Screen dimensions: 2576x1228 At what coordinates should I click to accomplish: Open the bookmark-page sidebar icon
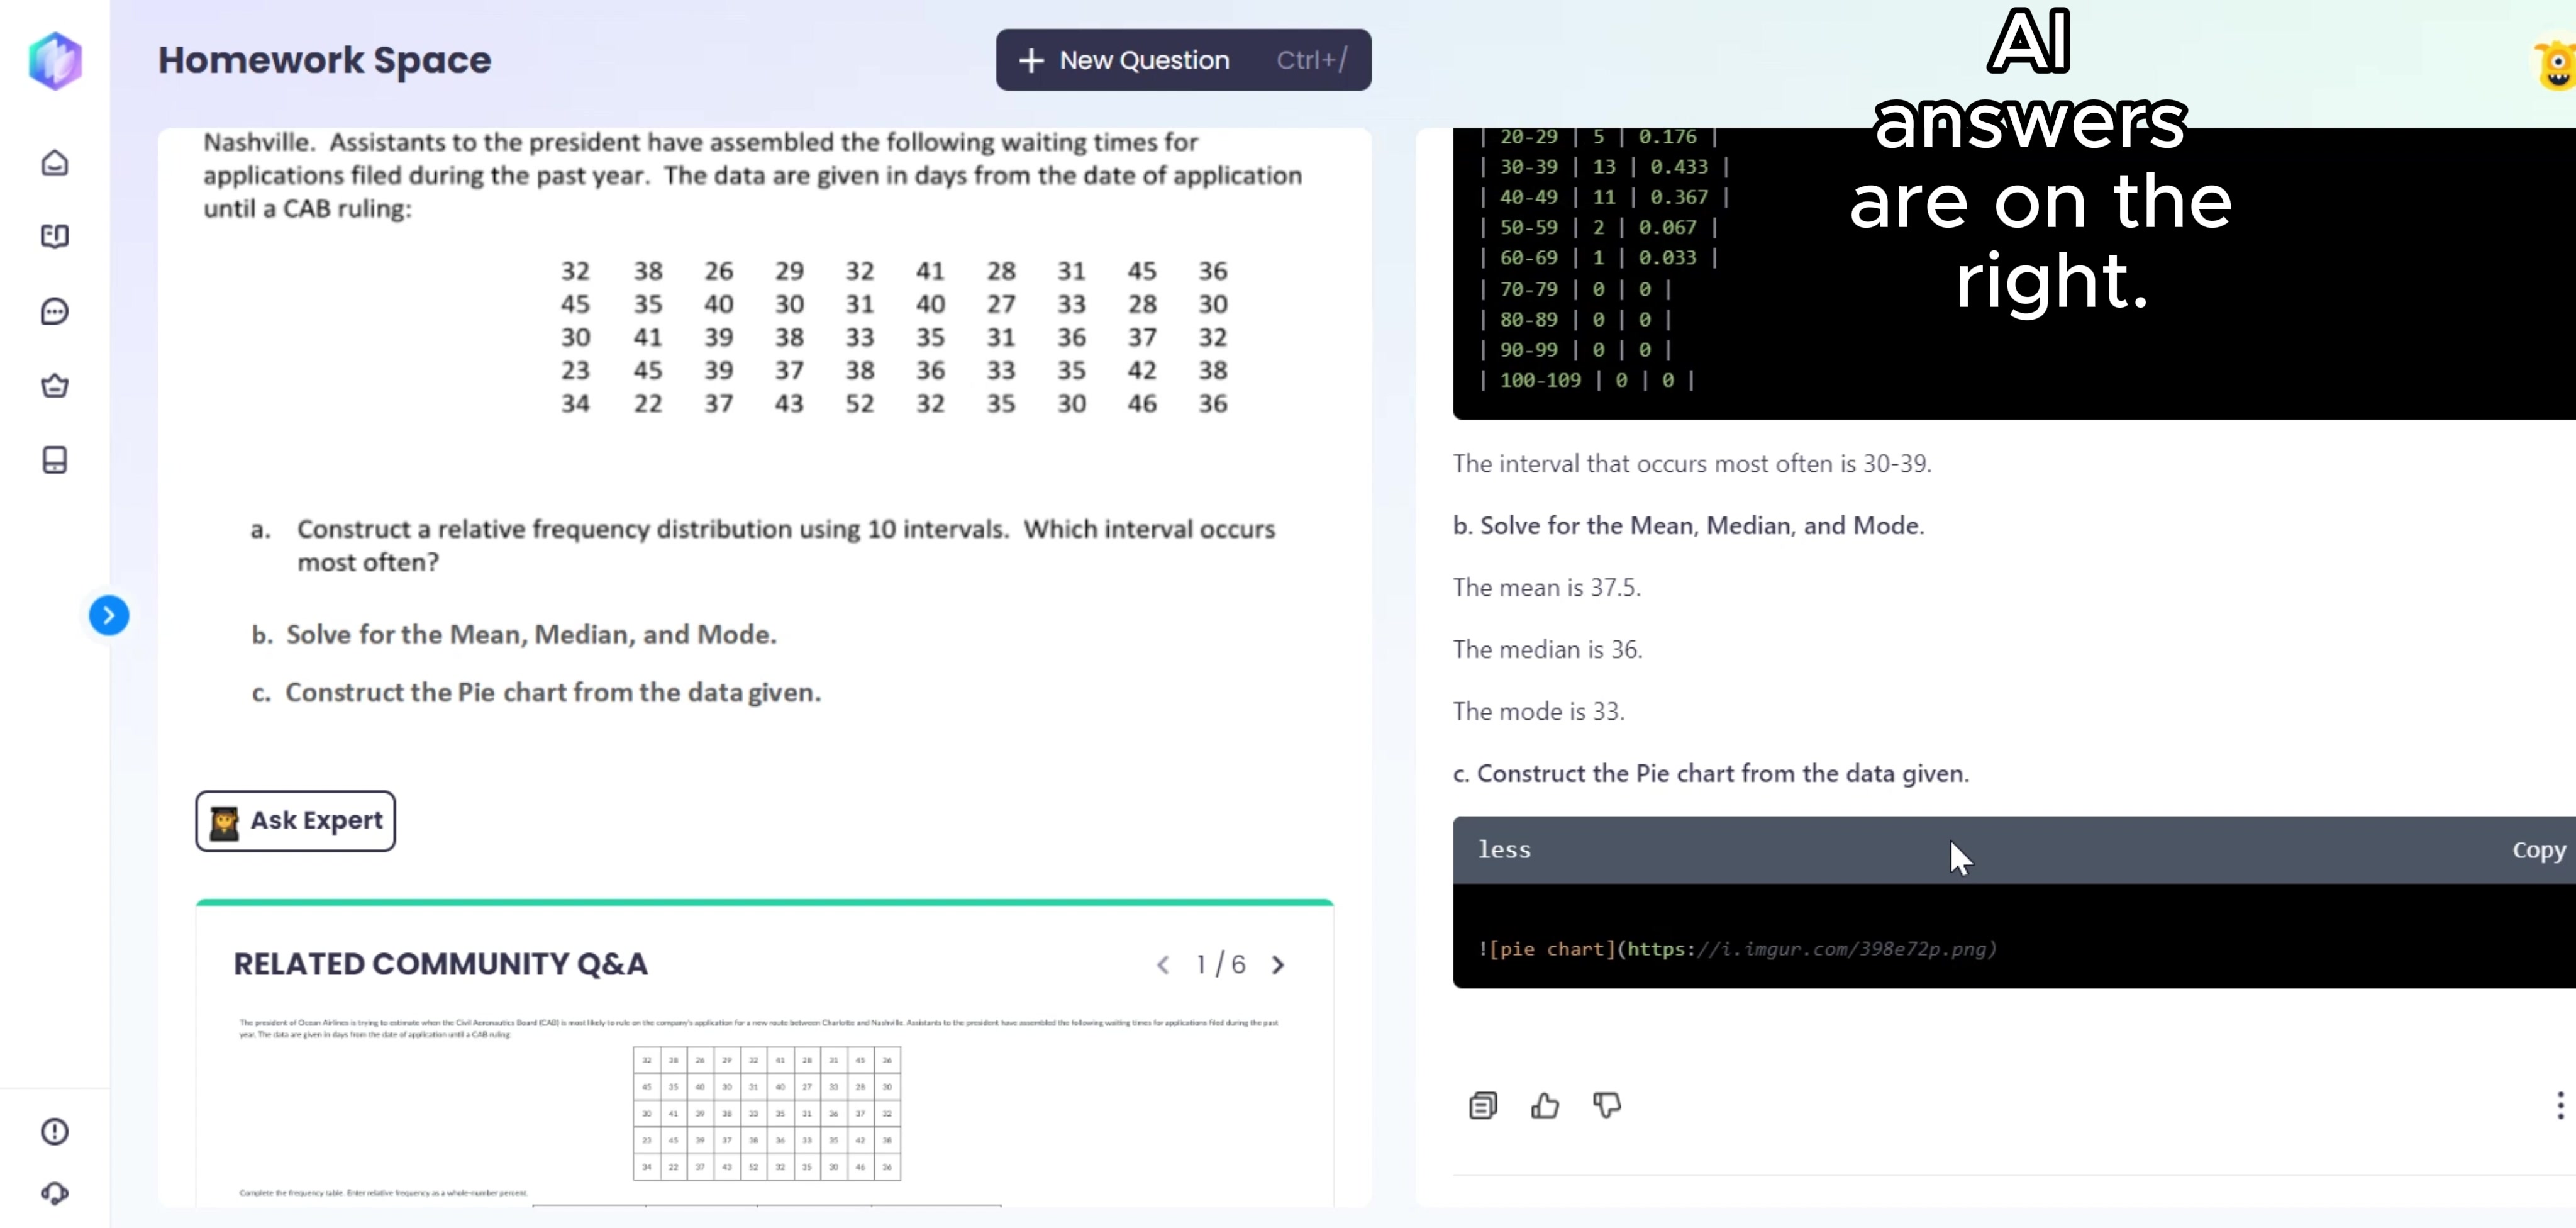click(55, 460)
